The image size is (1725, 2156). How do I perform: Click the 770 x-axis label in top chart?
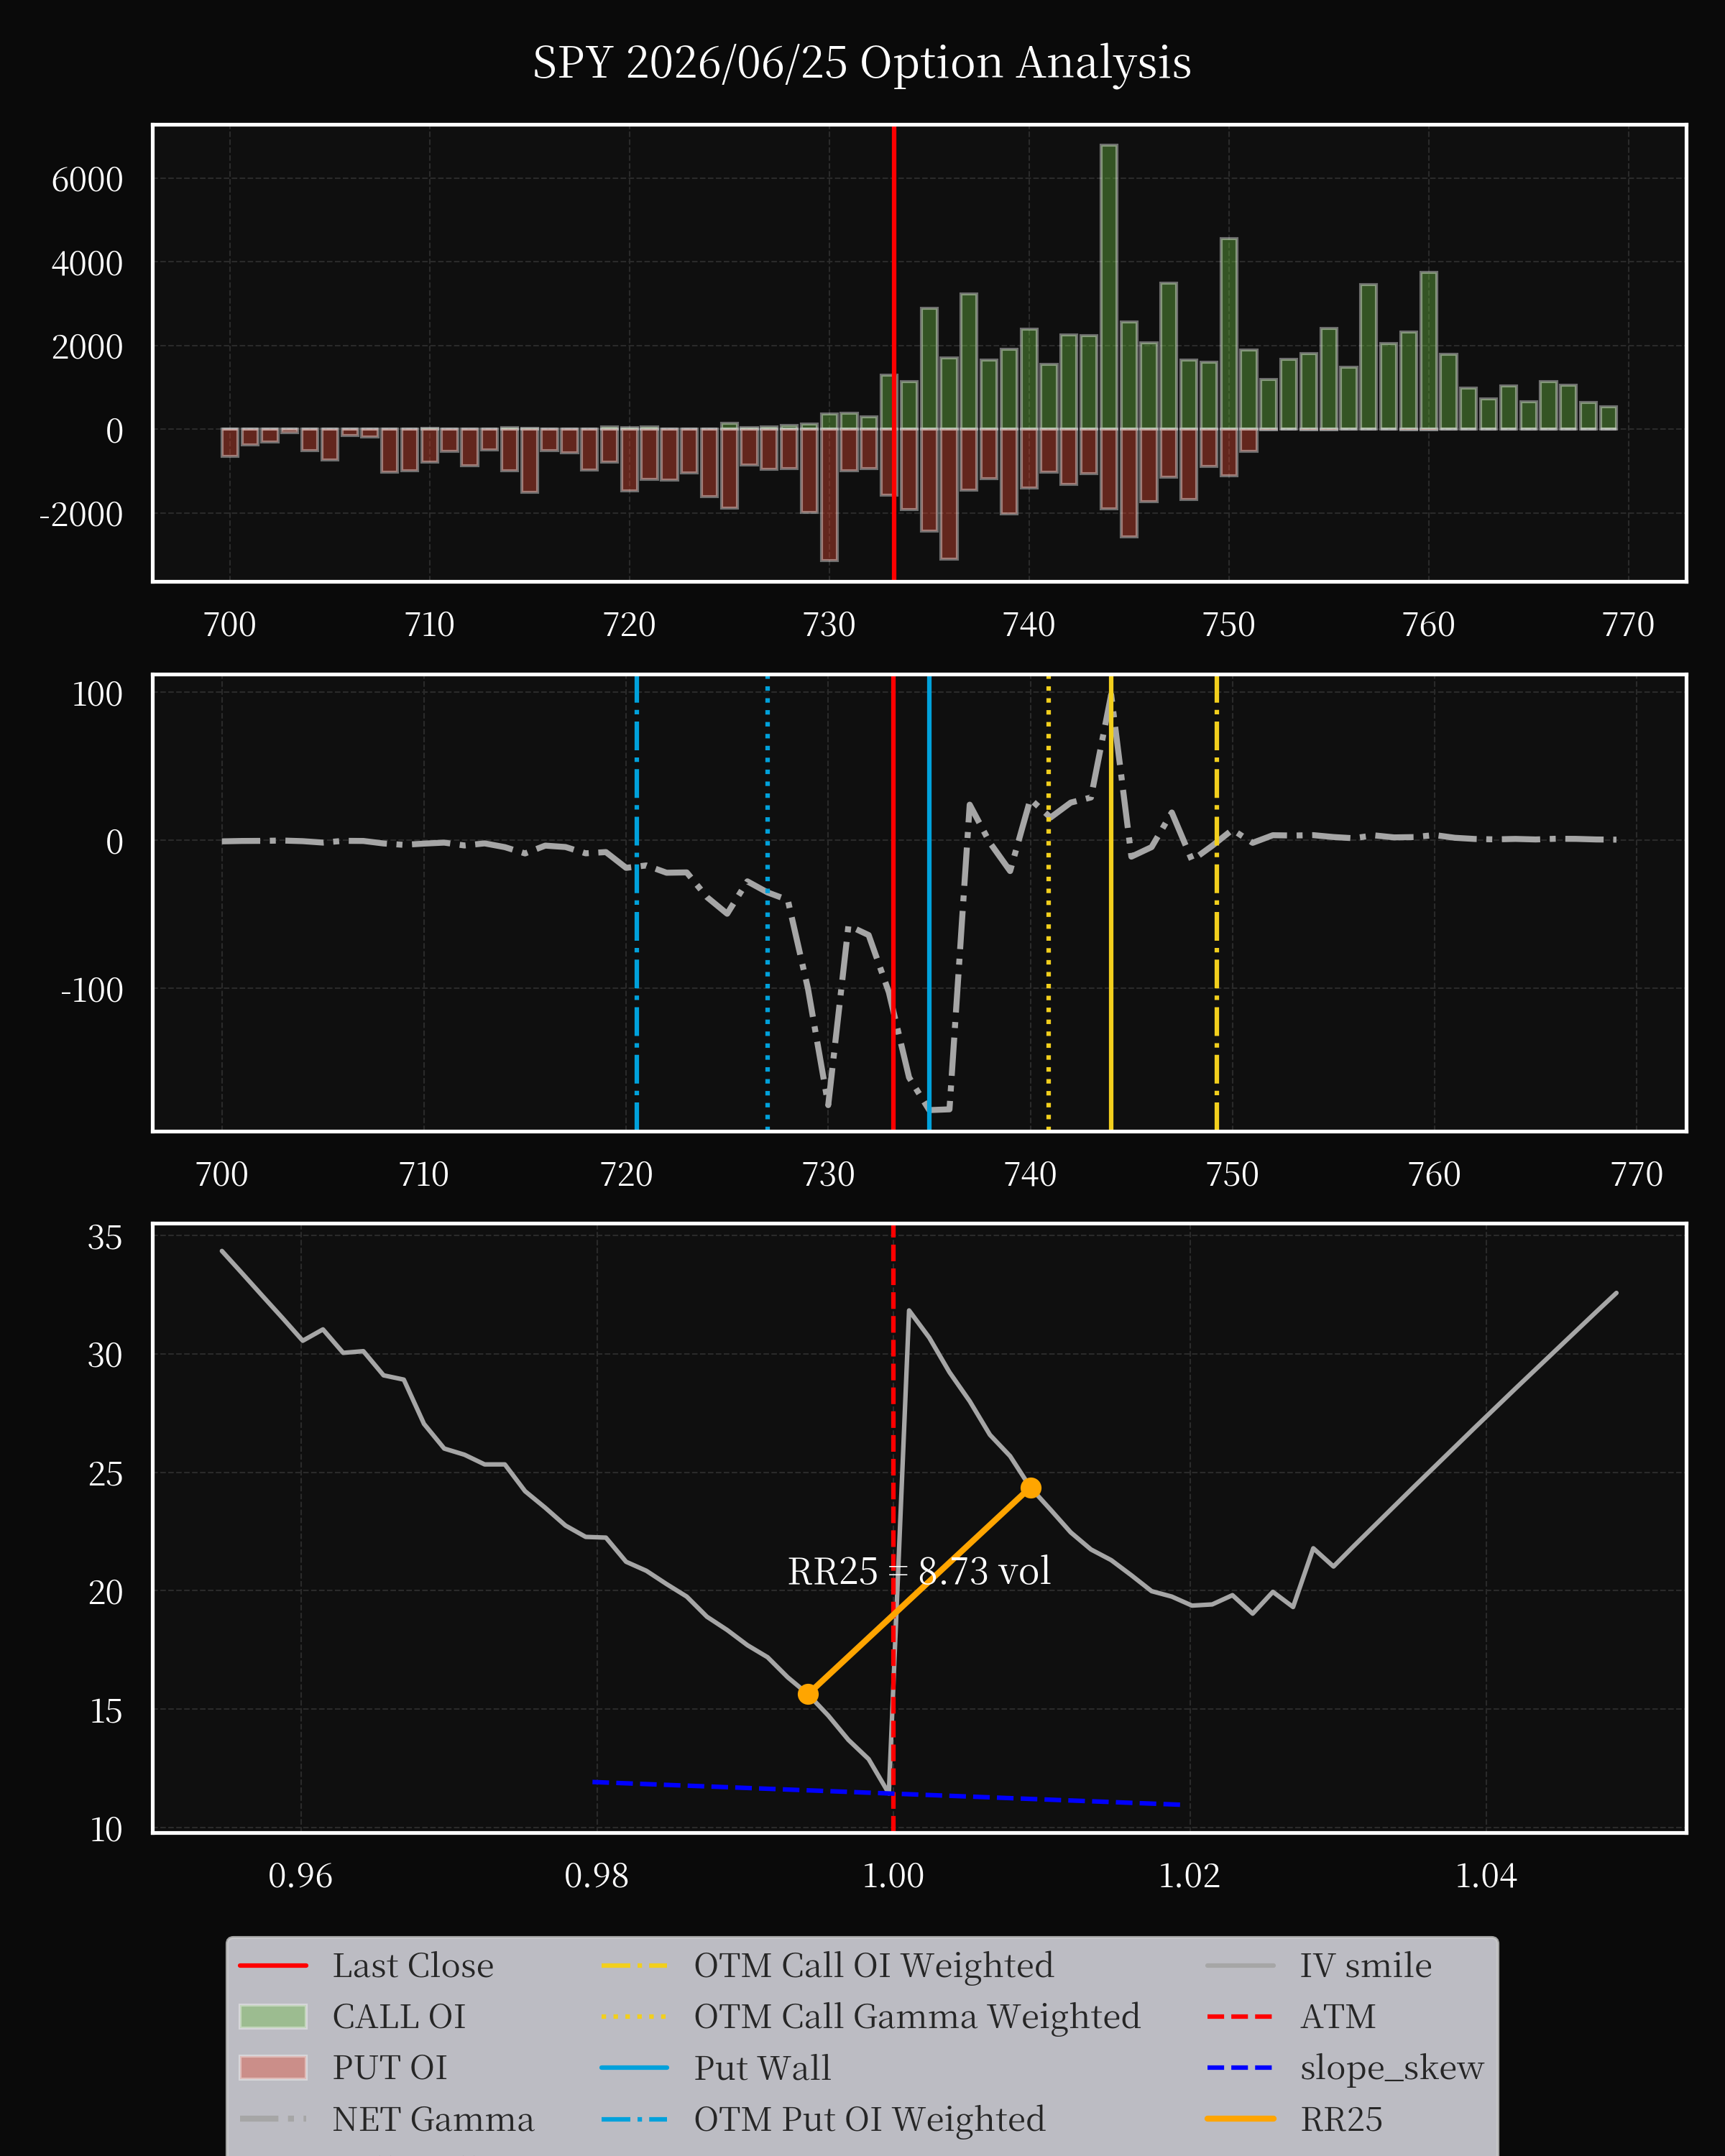pos(1628,625)
